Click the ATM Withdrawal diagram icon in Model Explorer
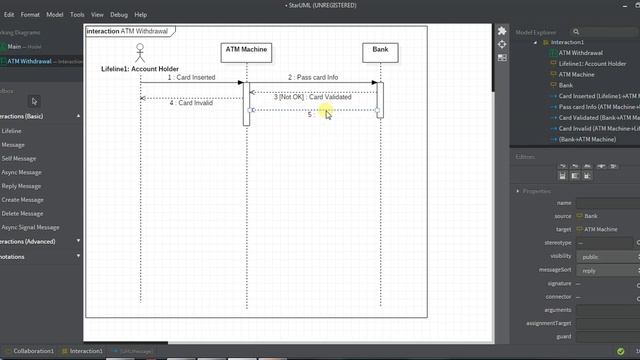Screen dimensions: 640x360 553,53
